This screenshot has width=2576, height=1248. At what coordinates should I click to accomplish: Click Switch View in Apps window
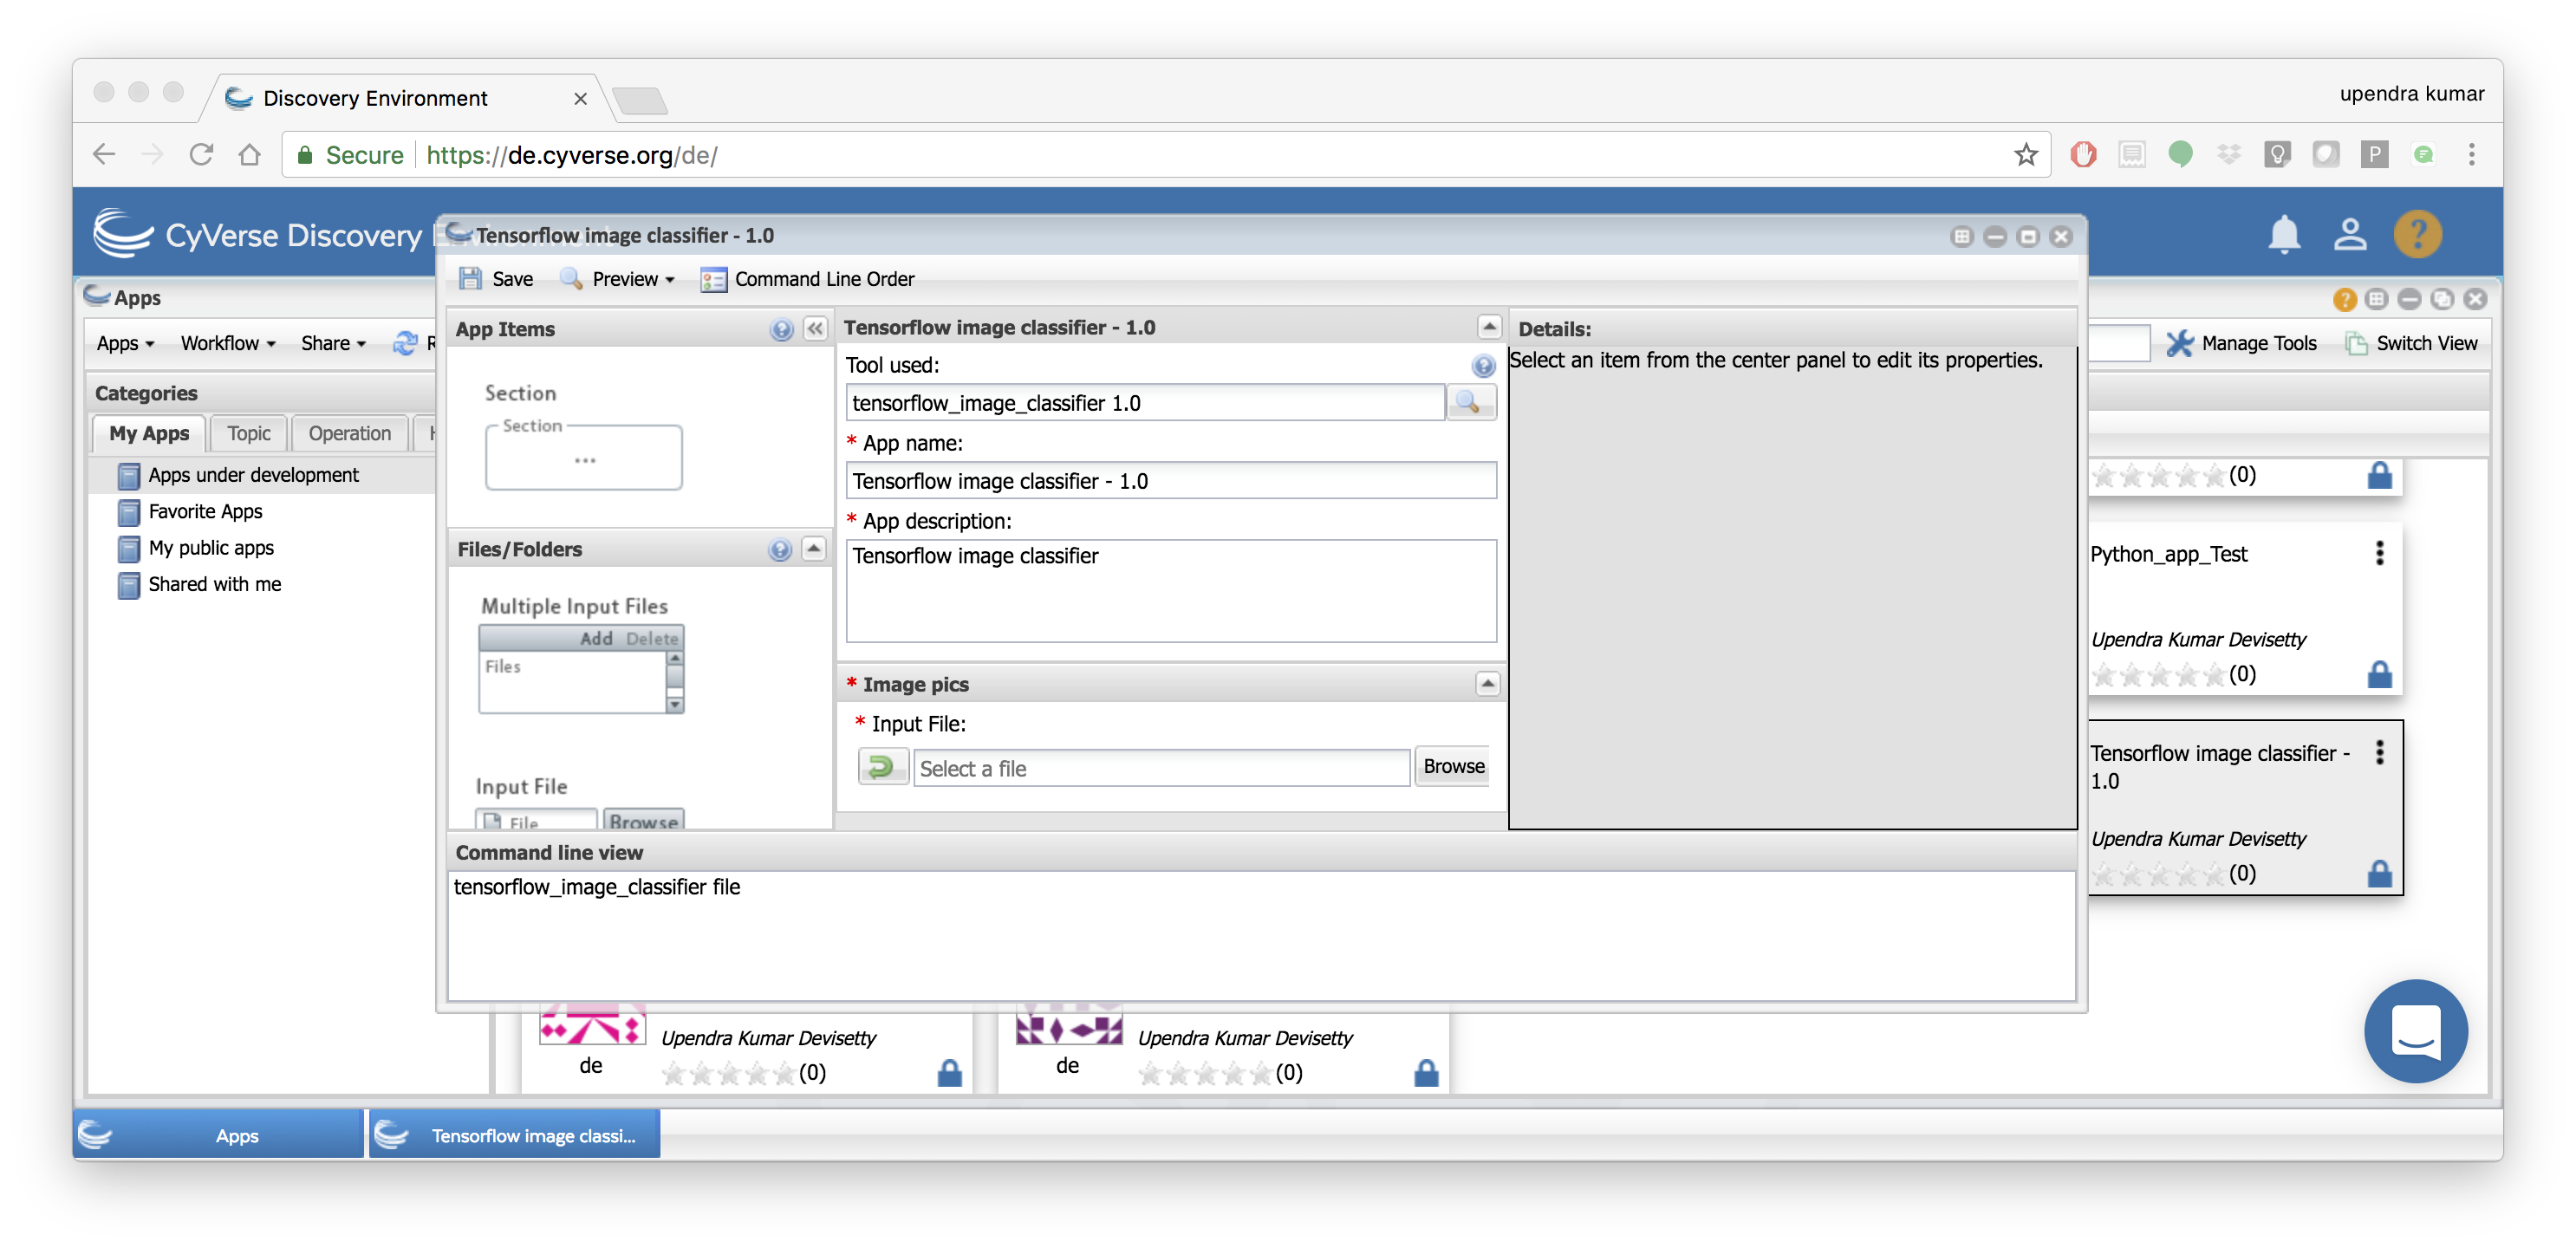coord(2411,343)
